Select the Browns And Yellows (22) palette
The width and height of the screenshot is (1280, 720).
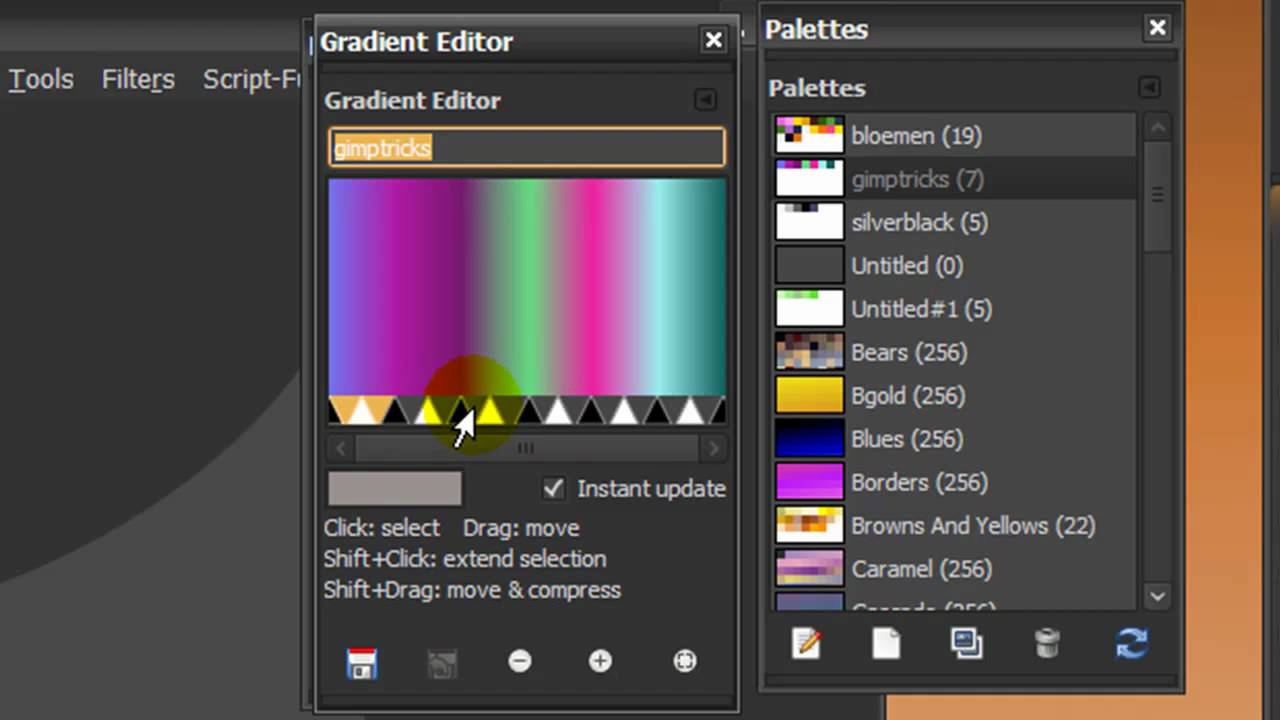[x=955, y=525]
